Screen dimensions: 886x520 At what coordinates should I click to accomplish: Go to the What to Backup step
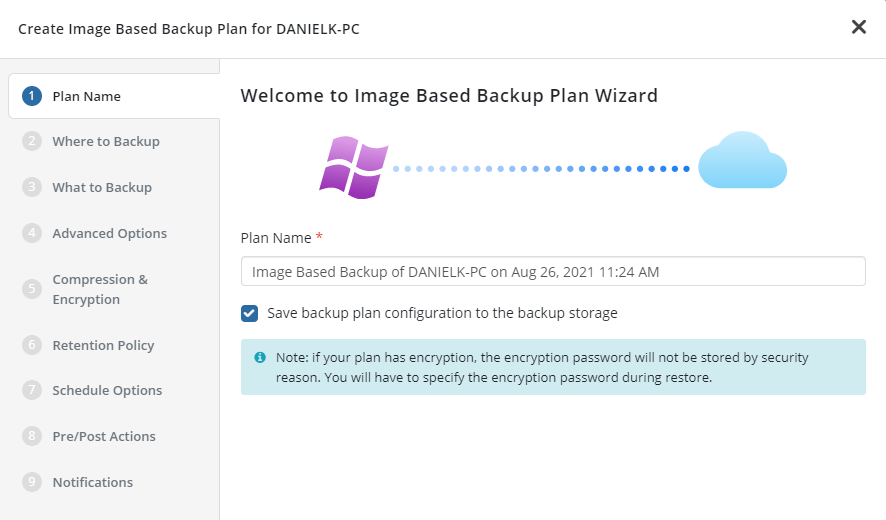[x=102, y=187]
